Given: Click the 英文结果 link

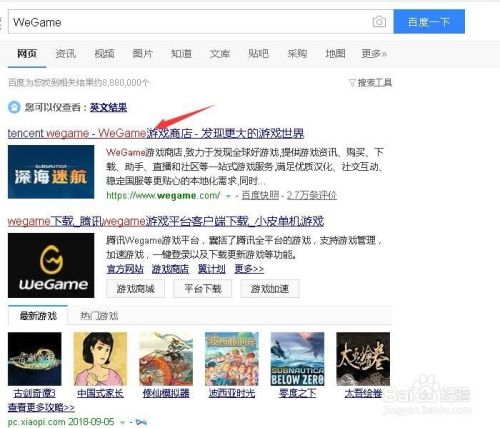Looking at the screenshot, I should click(108, 107).
